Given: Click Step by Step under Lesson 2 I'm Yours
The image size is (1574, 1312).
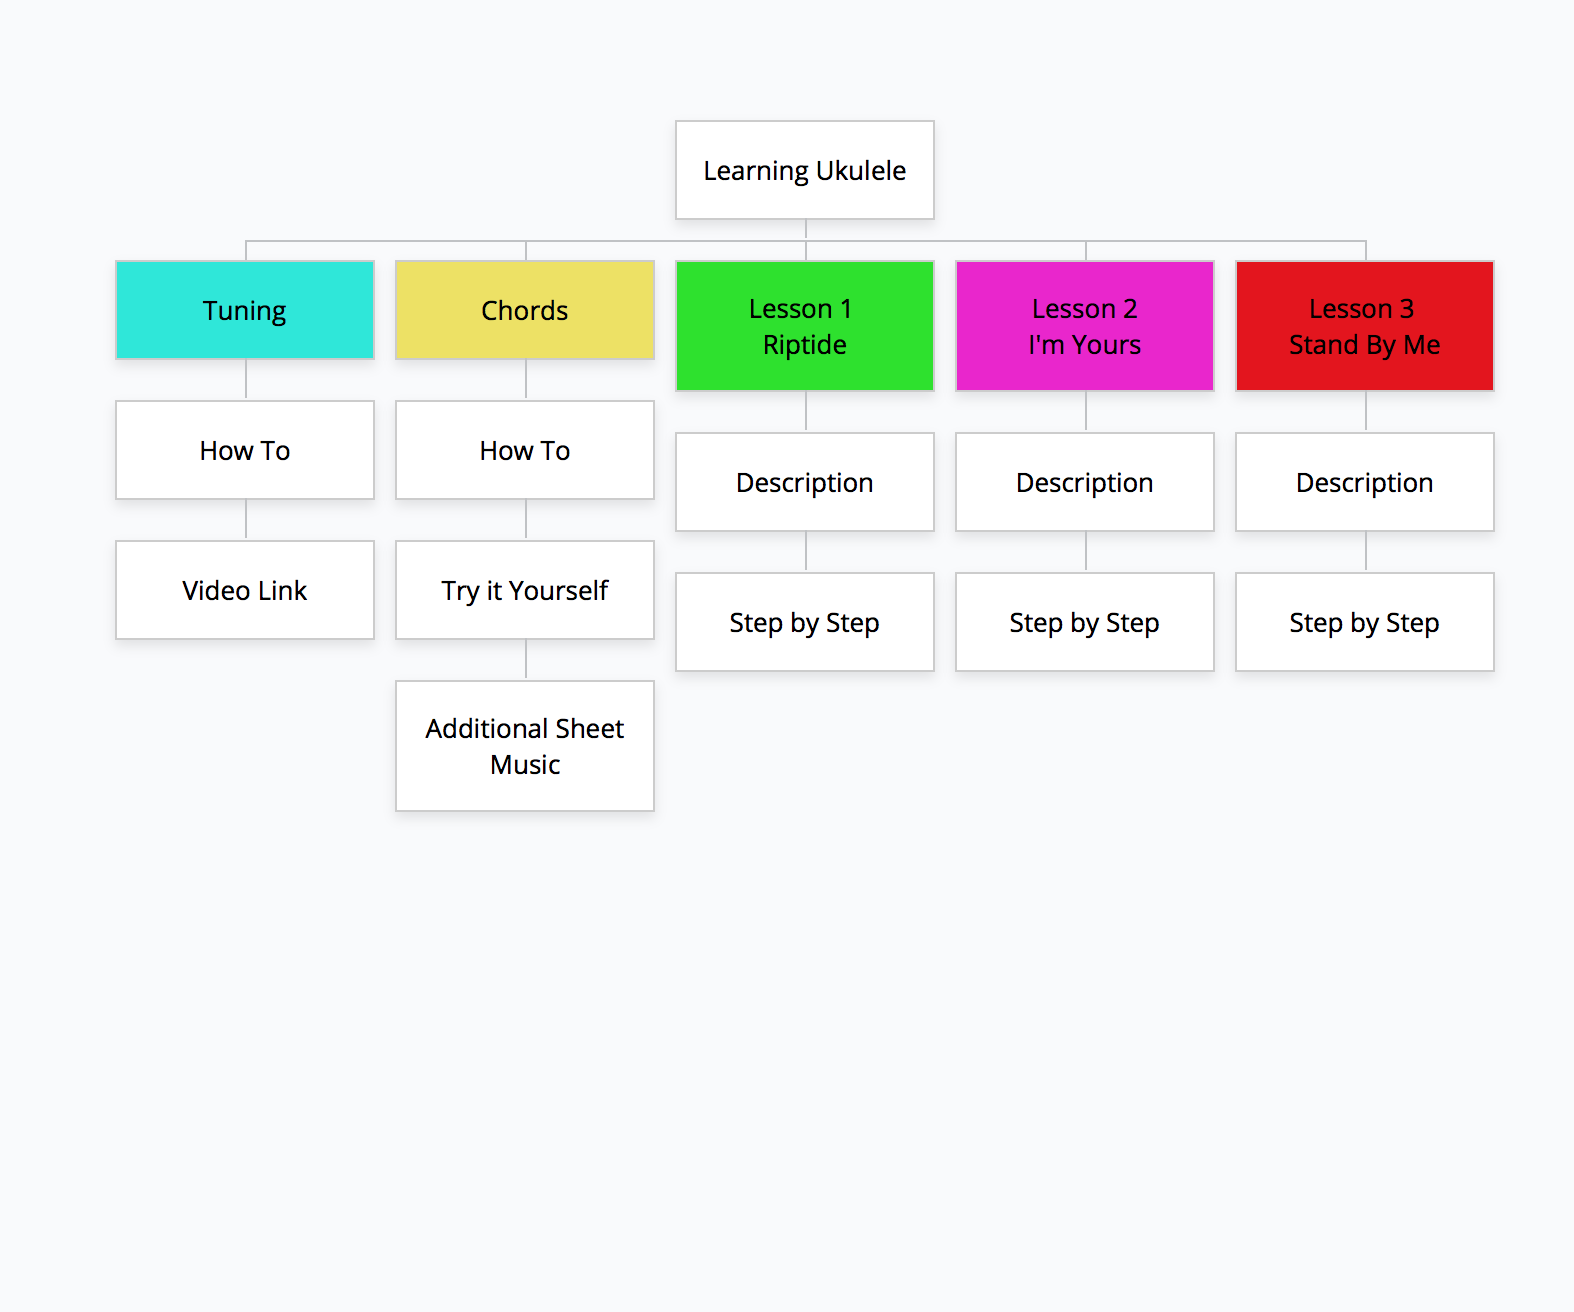Looking at the screenshot, I should point(1084,622).
